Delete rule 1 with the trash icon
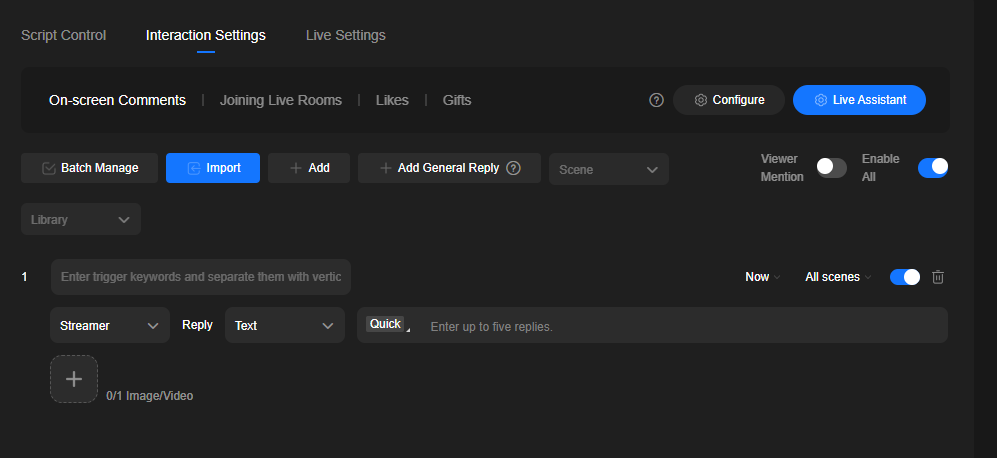 pos(938,277)
